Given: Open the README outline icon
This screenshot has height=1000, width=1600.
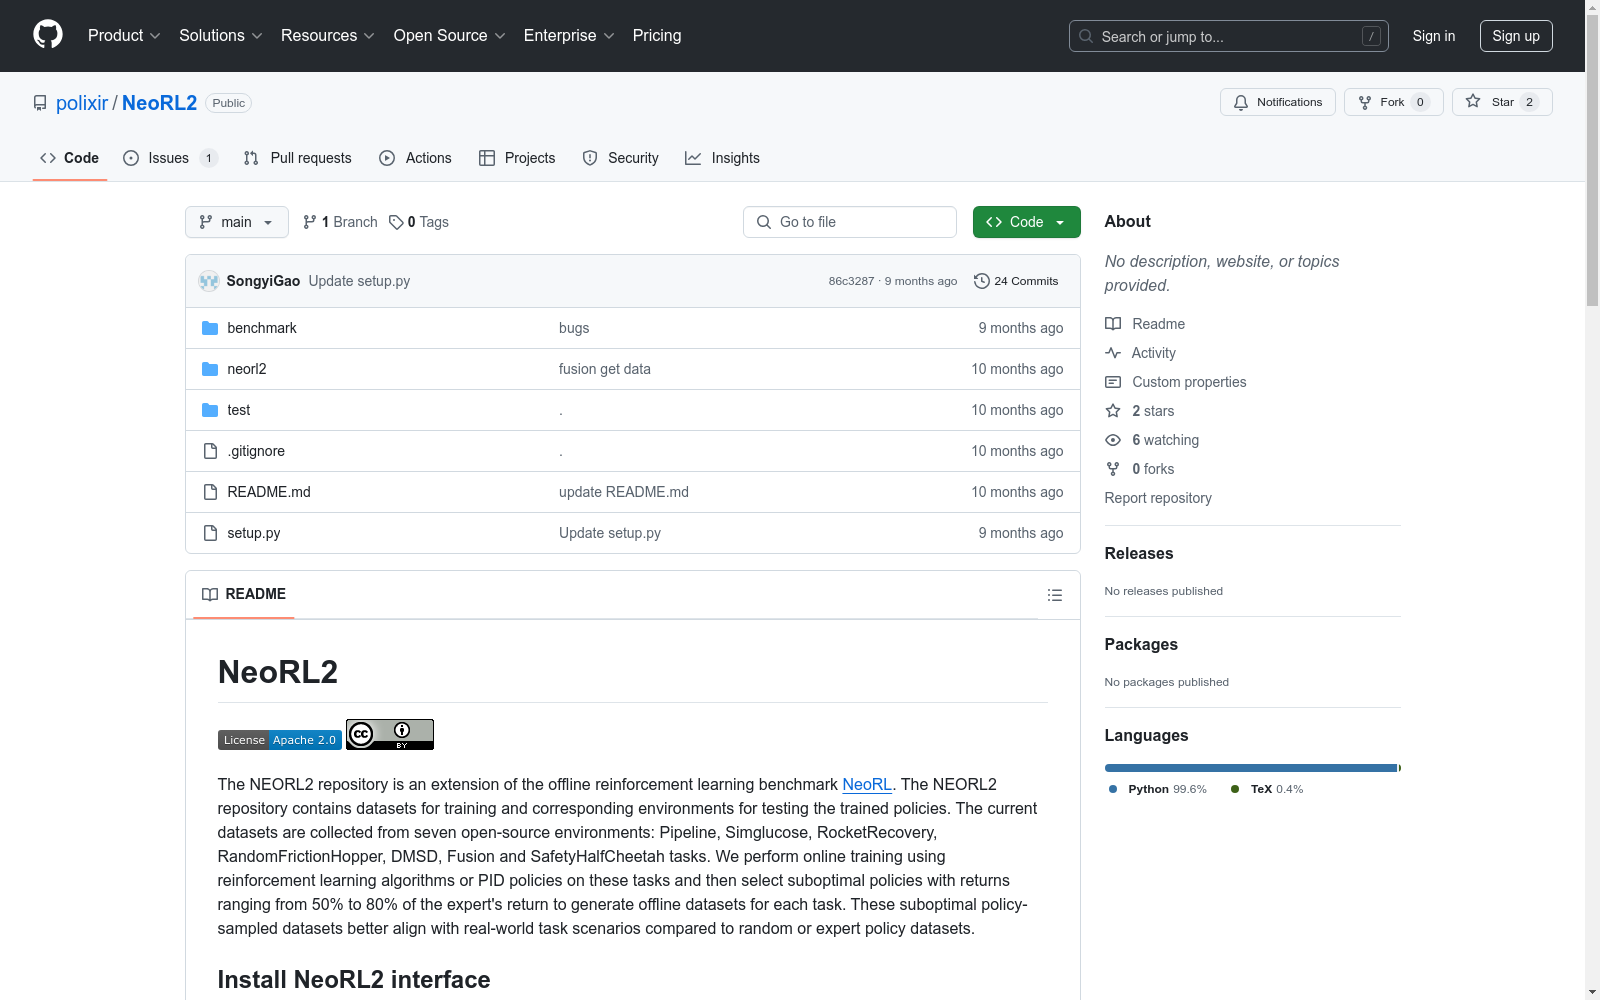Looking at the screenshot, I should (x=1055, y=595).
